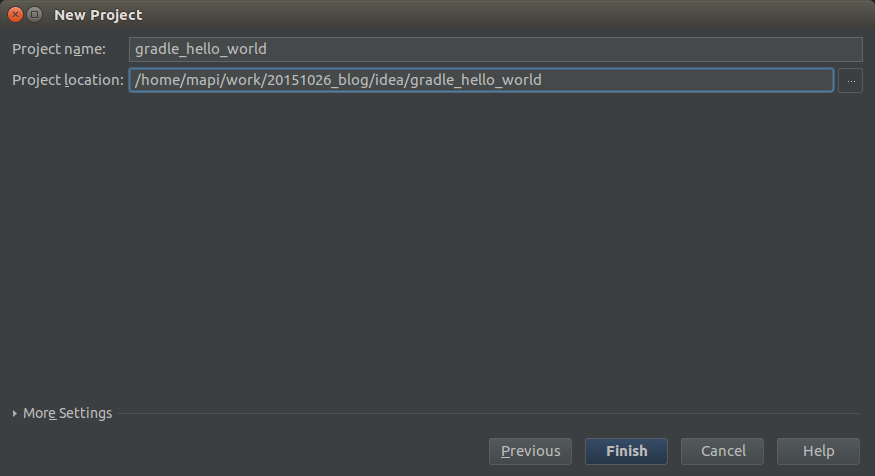Click the Finish button

pyautogui.click(x=626, y=451)
